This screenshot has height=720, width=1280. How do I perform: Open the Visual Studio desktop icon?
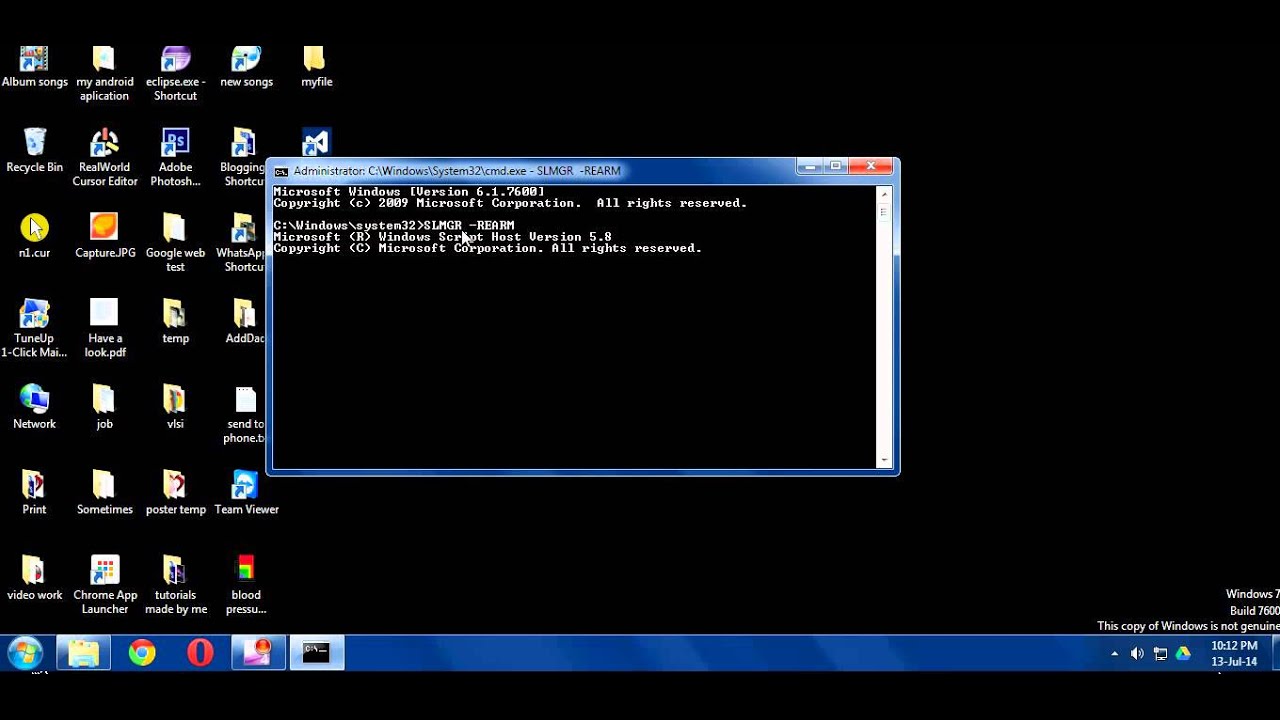pos(316,143)
